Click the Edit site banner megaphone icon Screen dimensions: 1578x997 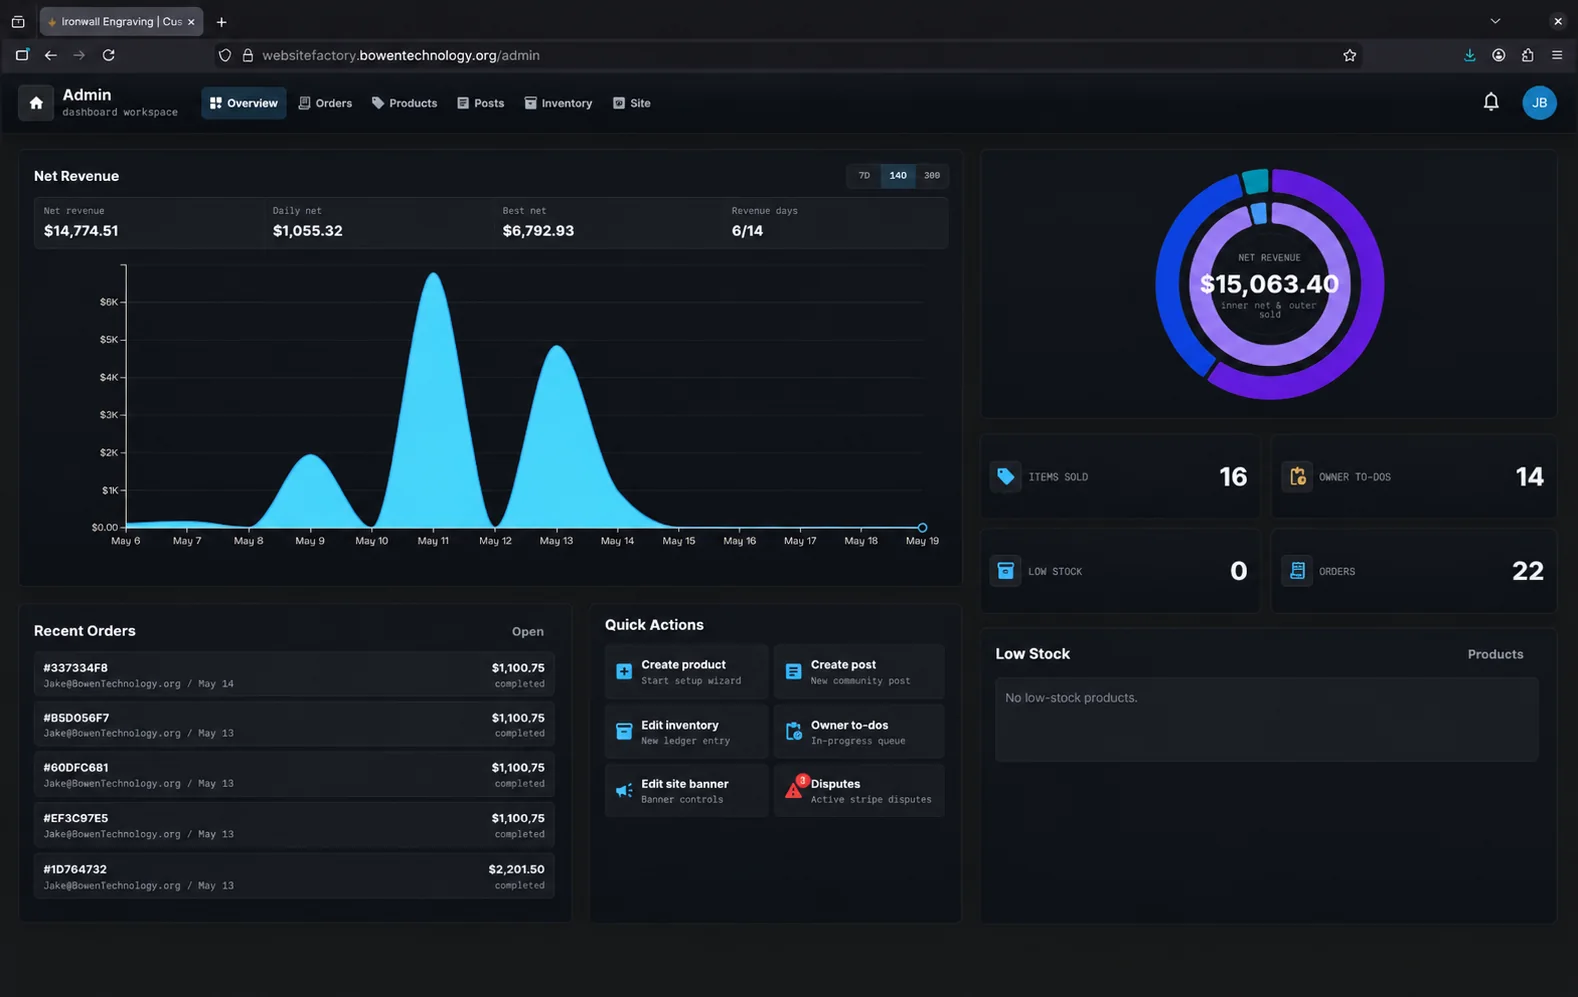pyautogui.click(x=624, y=791)
